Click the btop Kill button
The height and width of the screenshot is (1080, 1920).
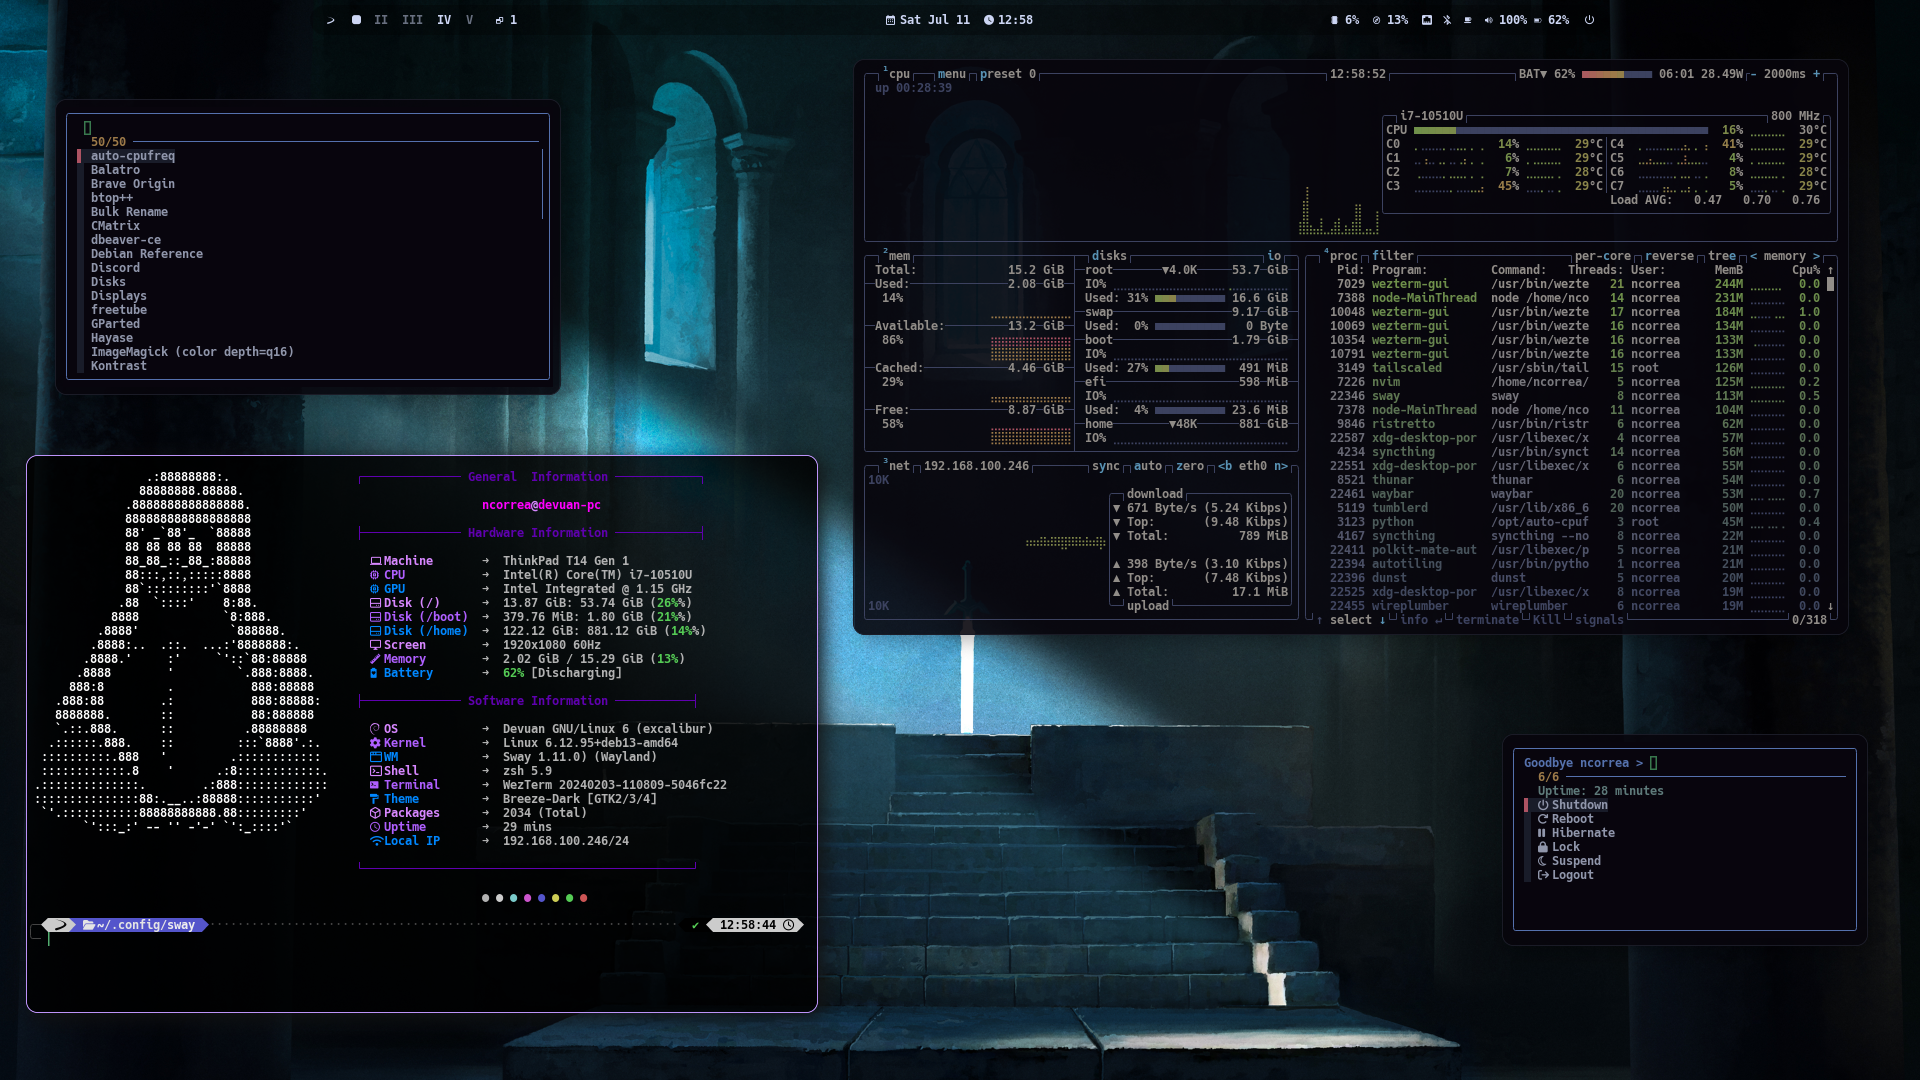tap(1546, 620)
